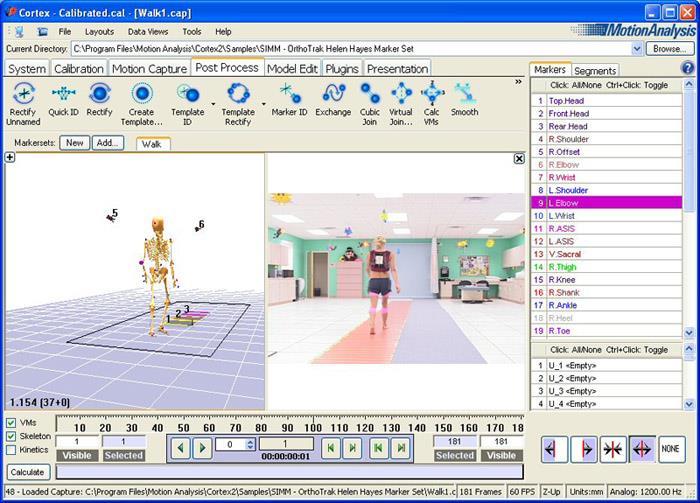This screenshot has height=503, width=700.
Task: Click the current frame number field
Action: click(286, 444)
